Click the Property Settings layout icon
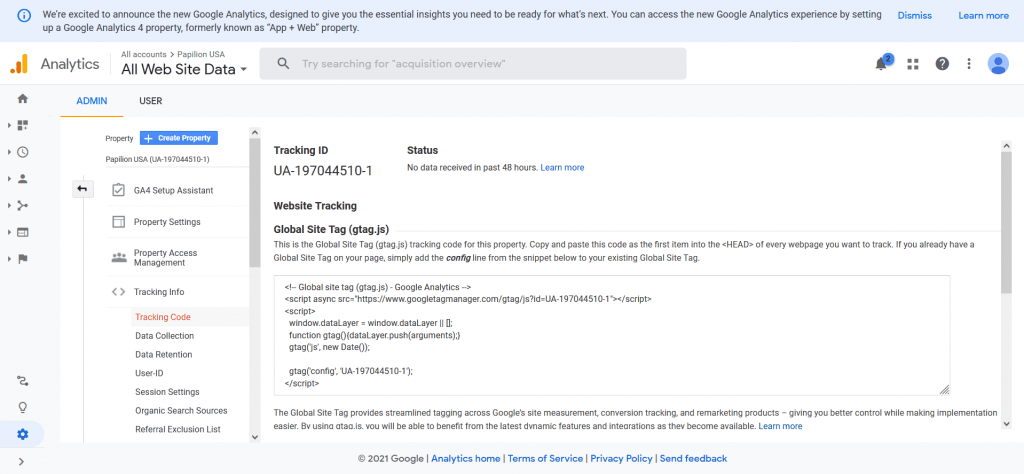The image size is (1024, 474). click(118, 222)
